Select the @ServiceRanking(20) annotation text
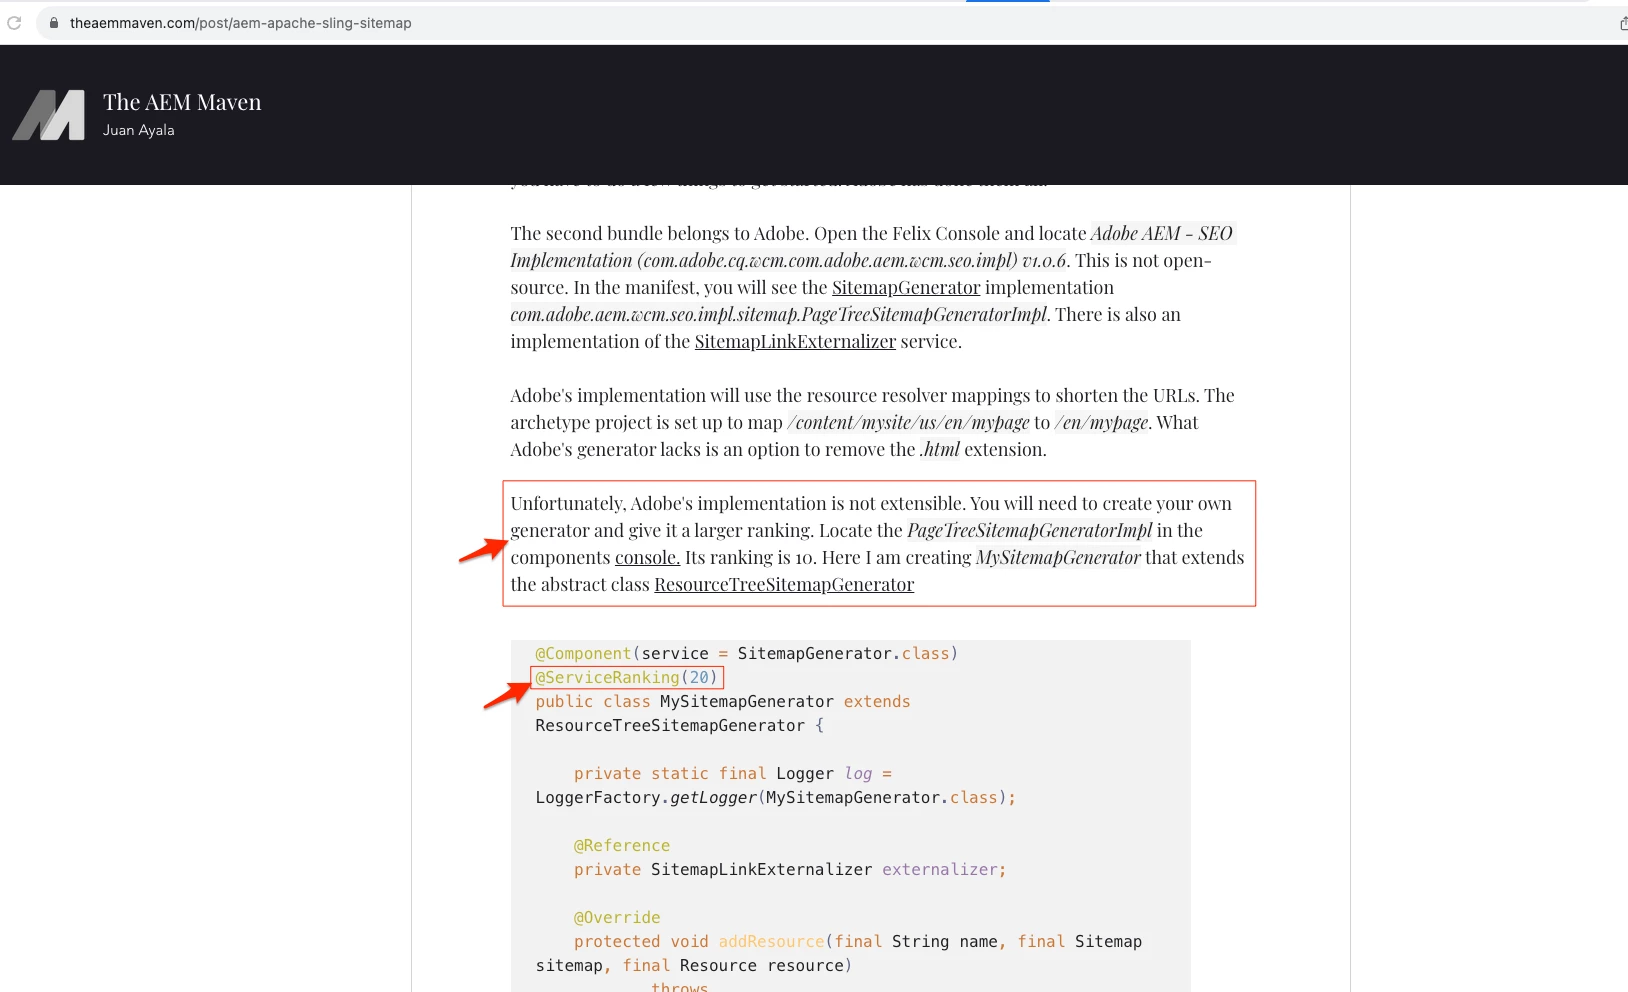1628x992 pixels. (626, 678)
